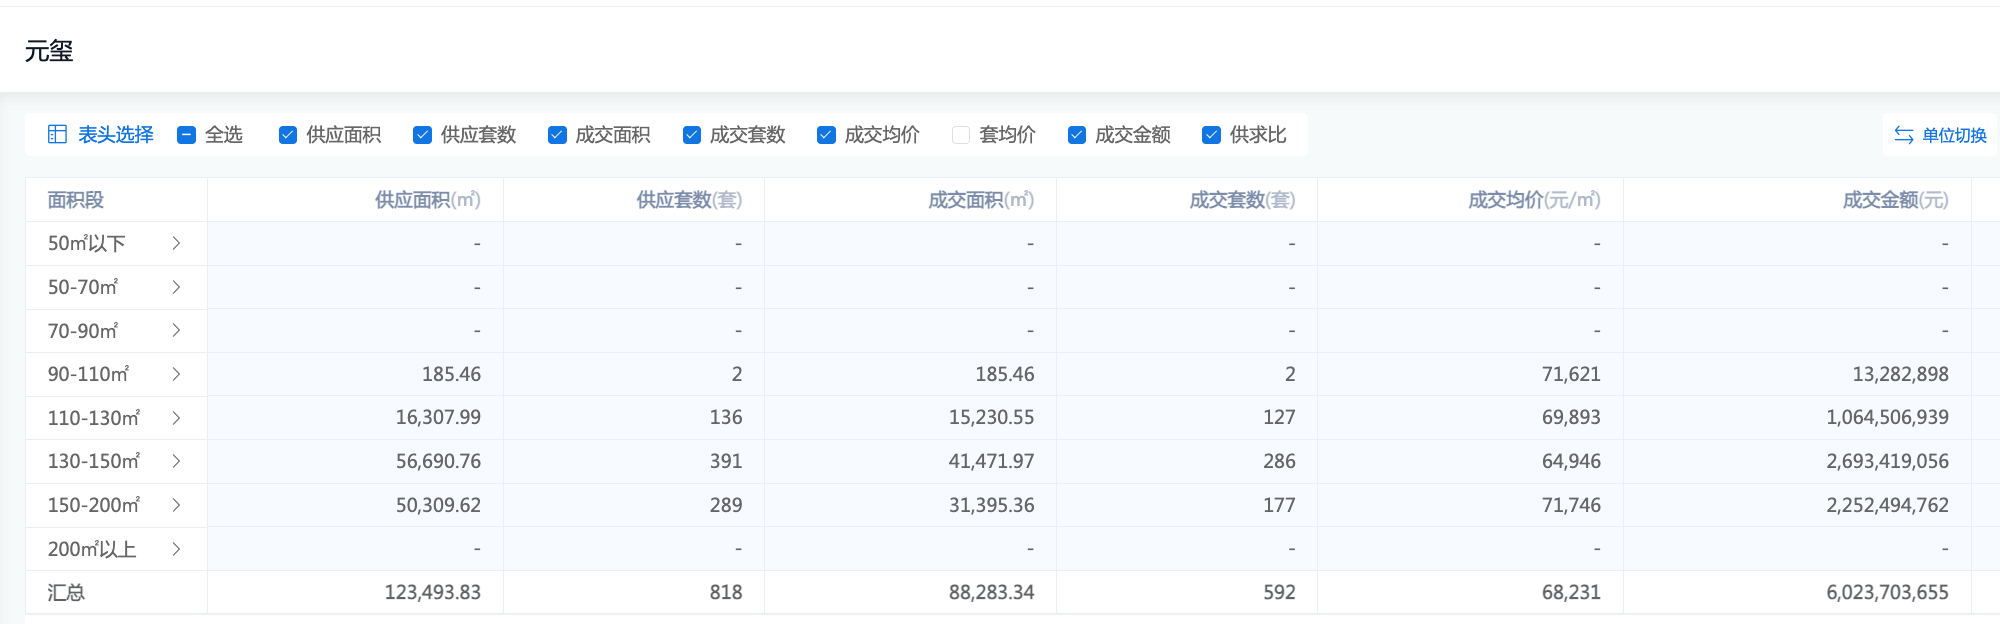Toggle the 全选 select-all checkbox

pos(186,135)
